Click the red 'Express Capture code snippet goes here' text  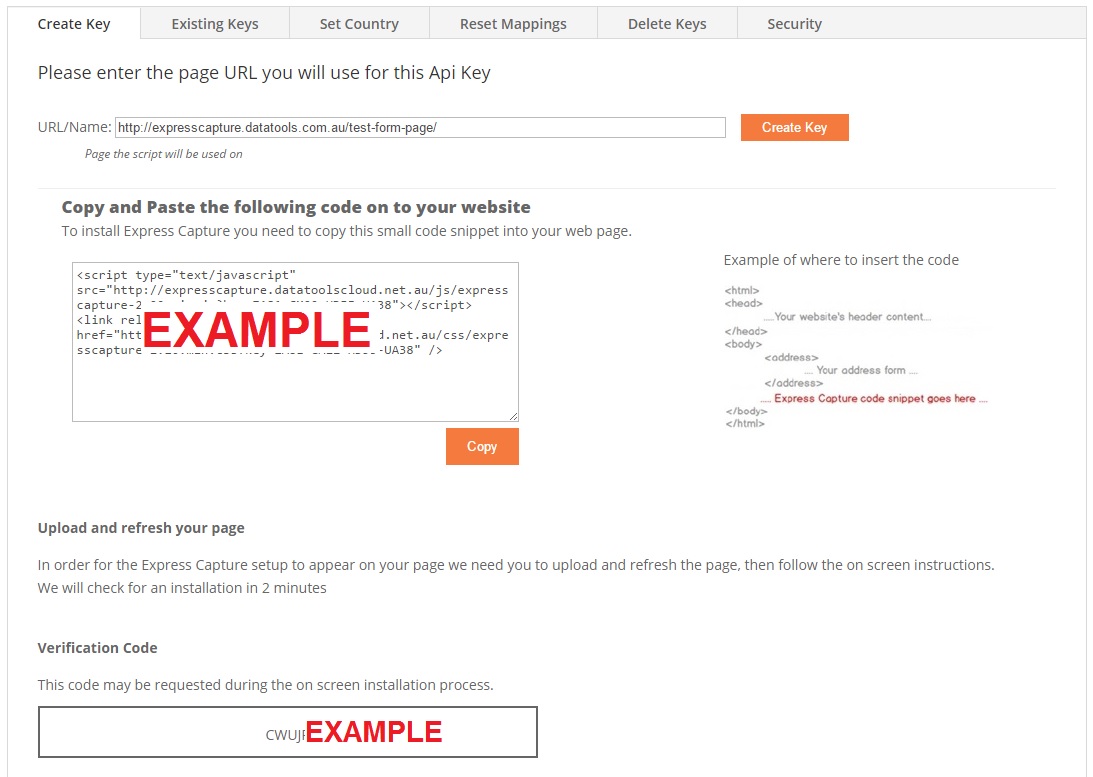pos(875,399)
